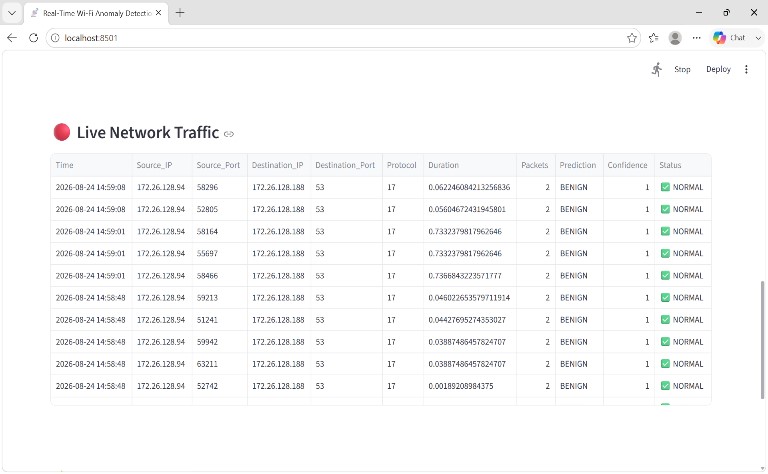Stop the running Streamlit app
This screenshot has width=768, height=474.
682,69
